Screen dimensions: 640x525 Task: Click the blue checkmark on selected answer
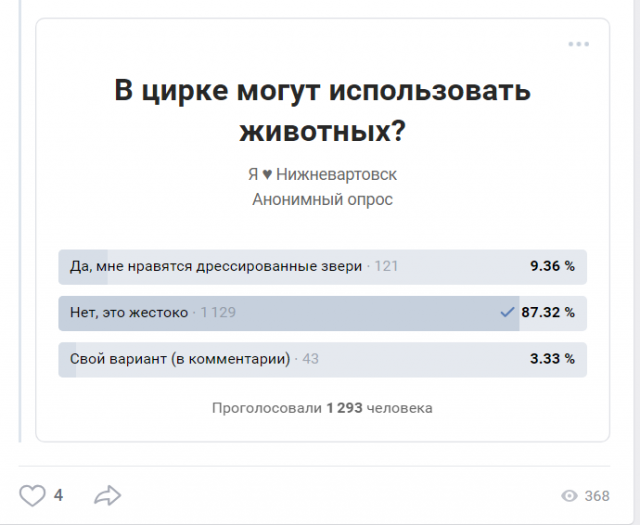point(507,313)
